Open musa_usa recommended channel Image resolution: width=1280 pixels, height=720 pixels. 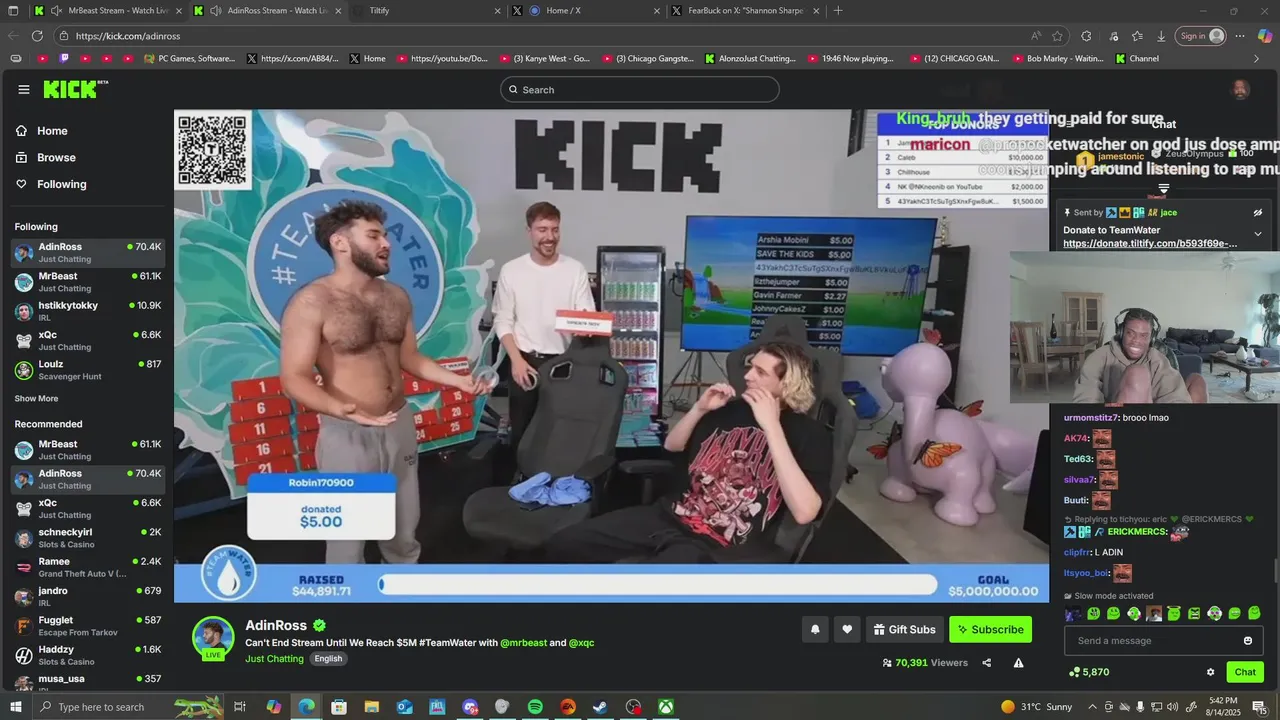tap(88, 682)
